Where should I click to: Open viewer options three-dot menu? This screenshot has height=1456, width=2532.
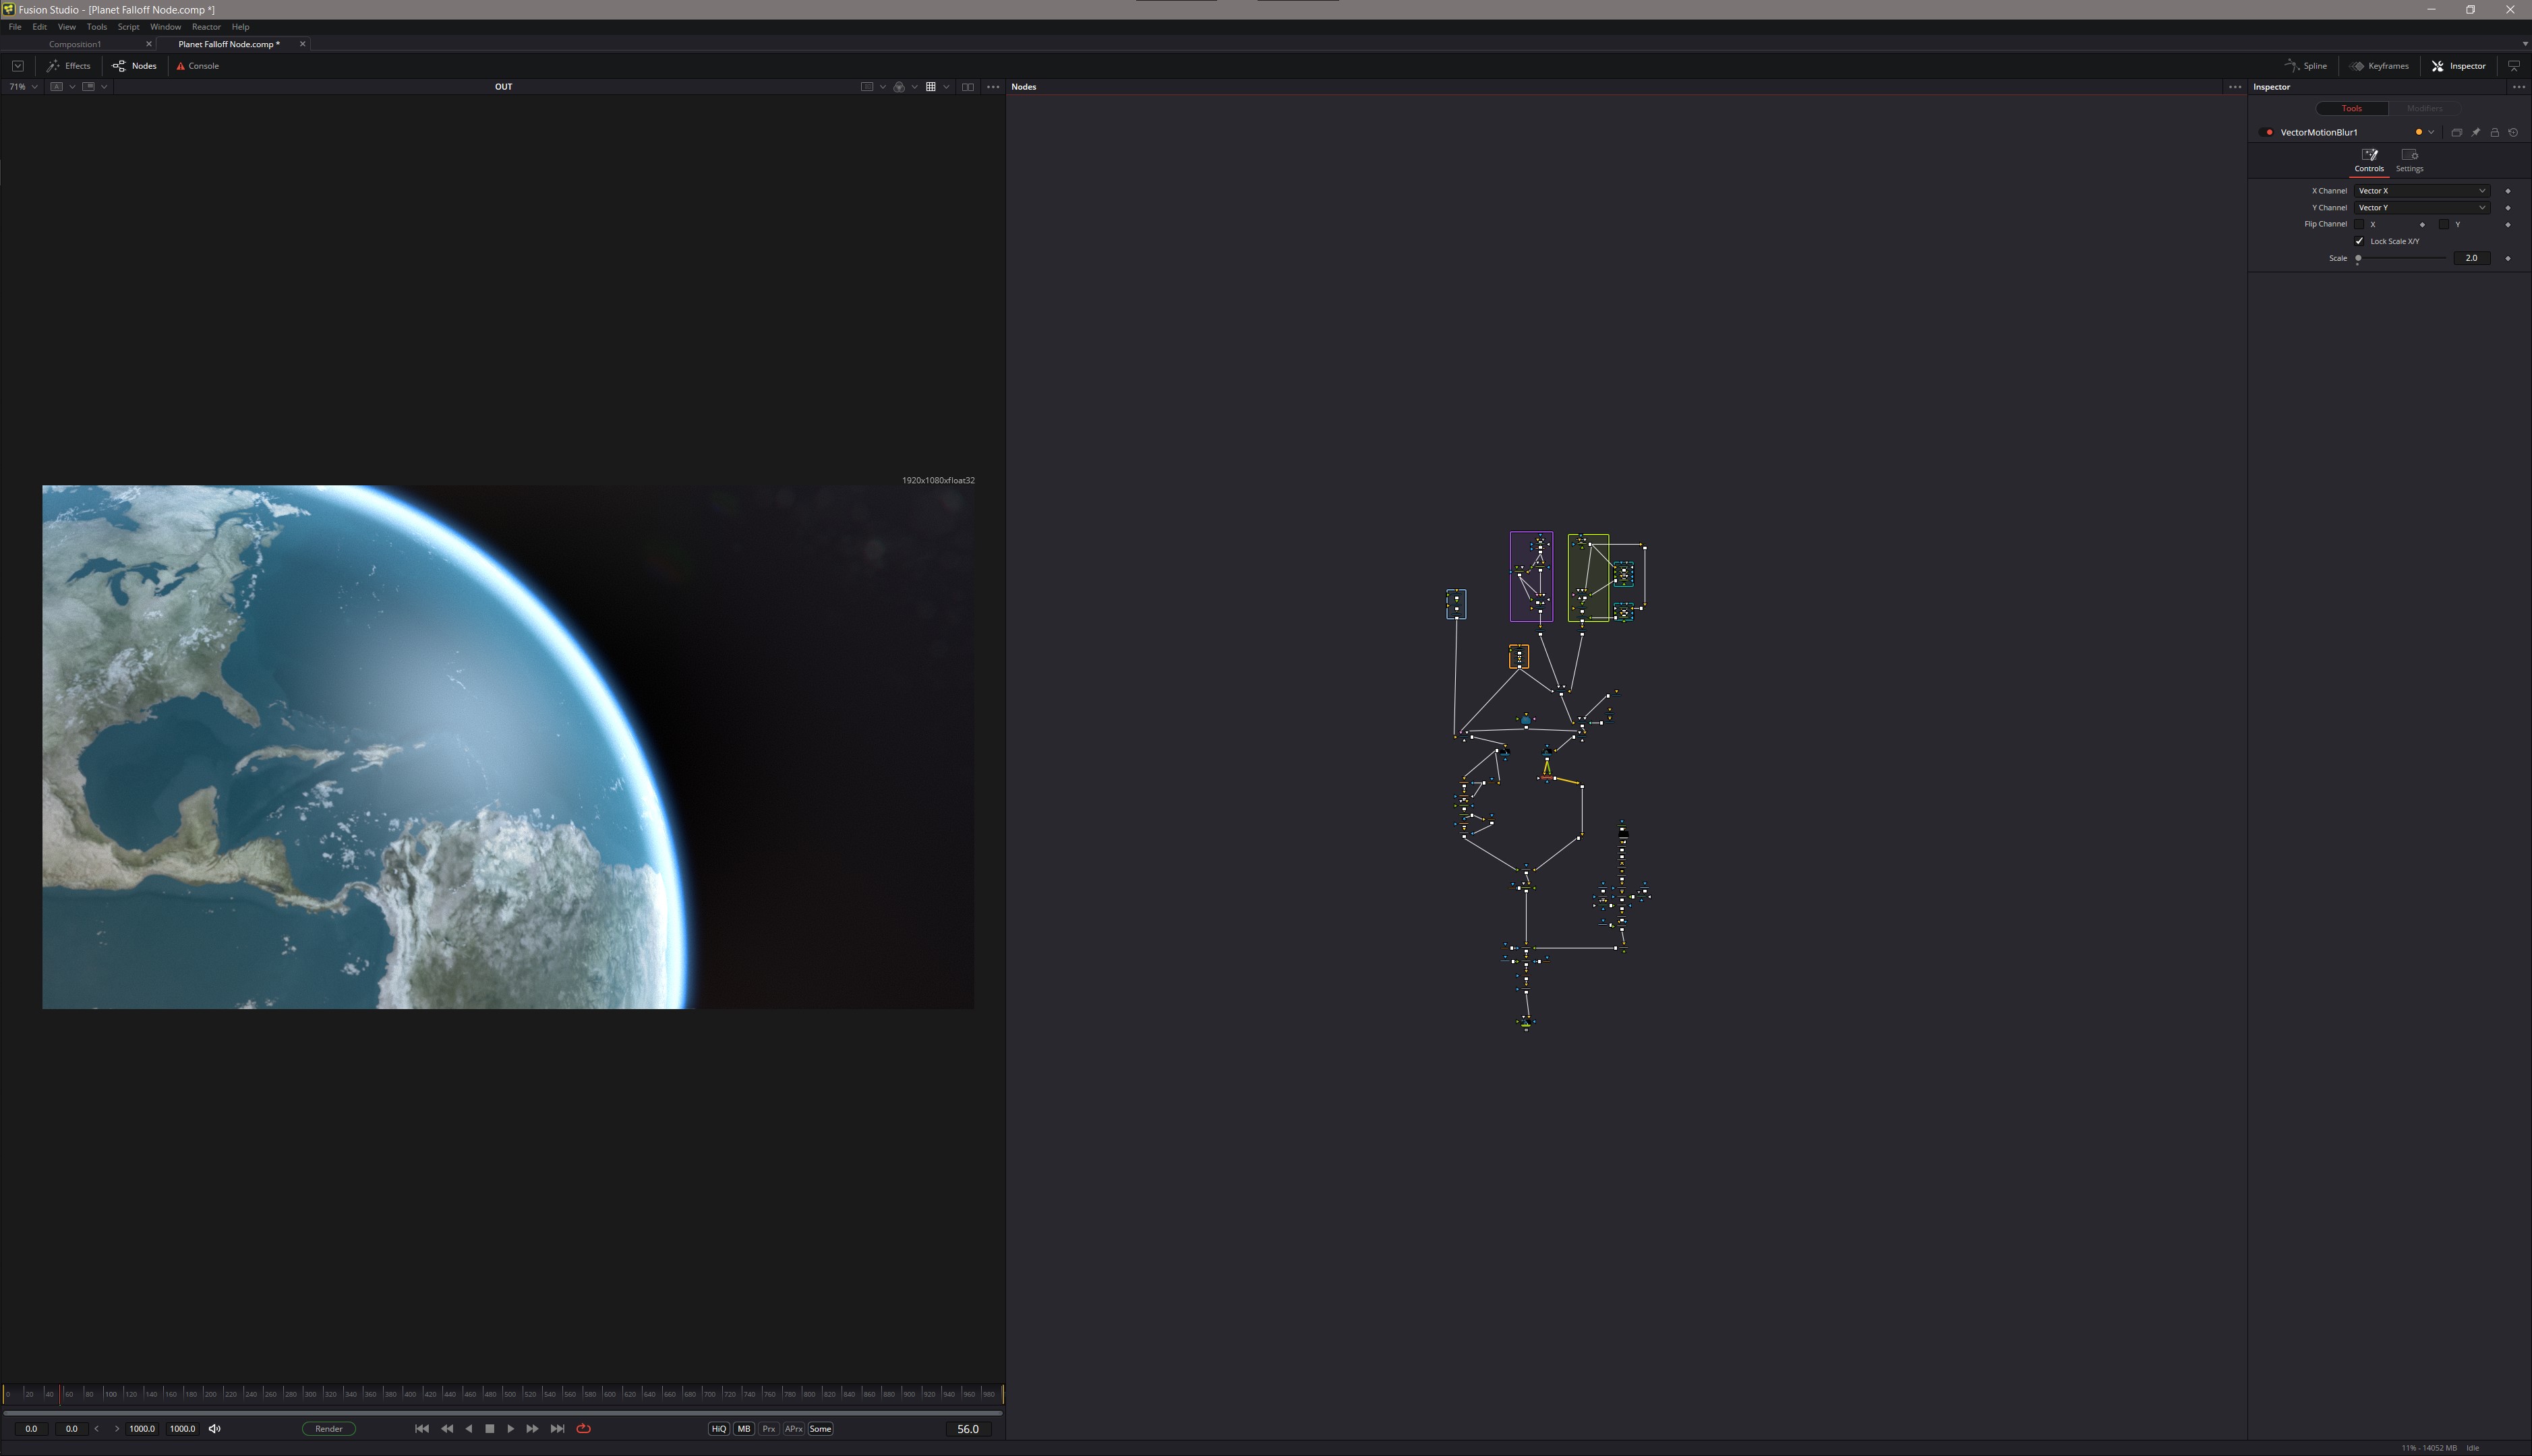click(993, 87)
